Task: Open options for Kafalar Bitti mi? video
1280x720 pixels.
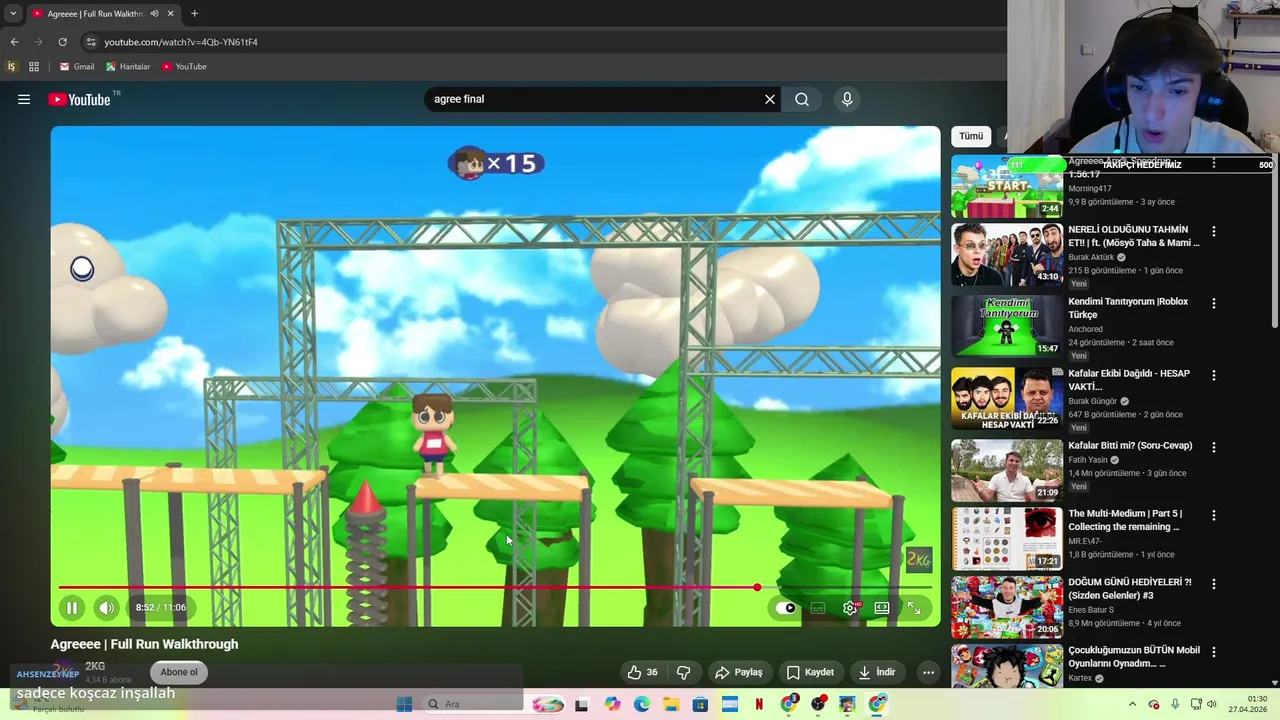Action: click(x=1214, y=447)
